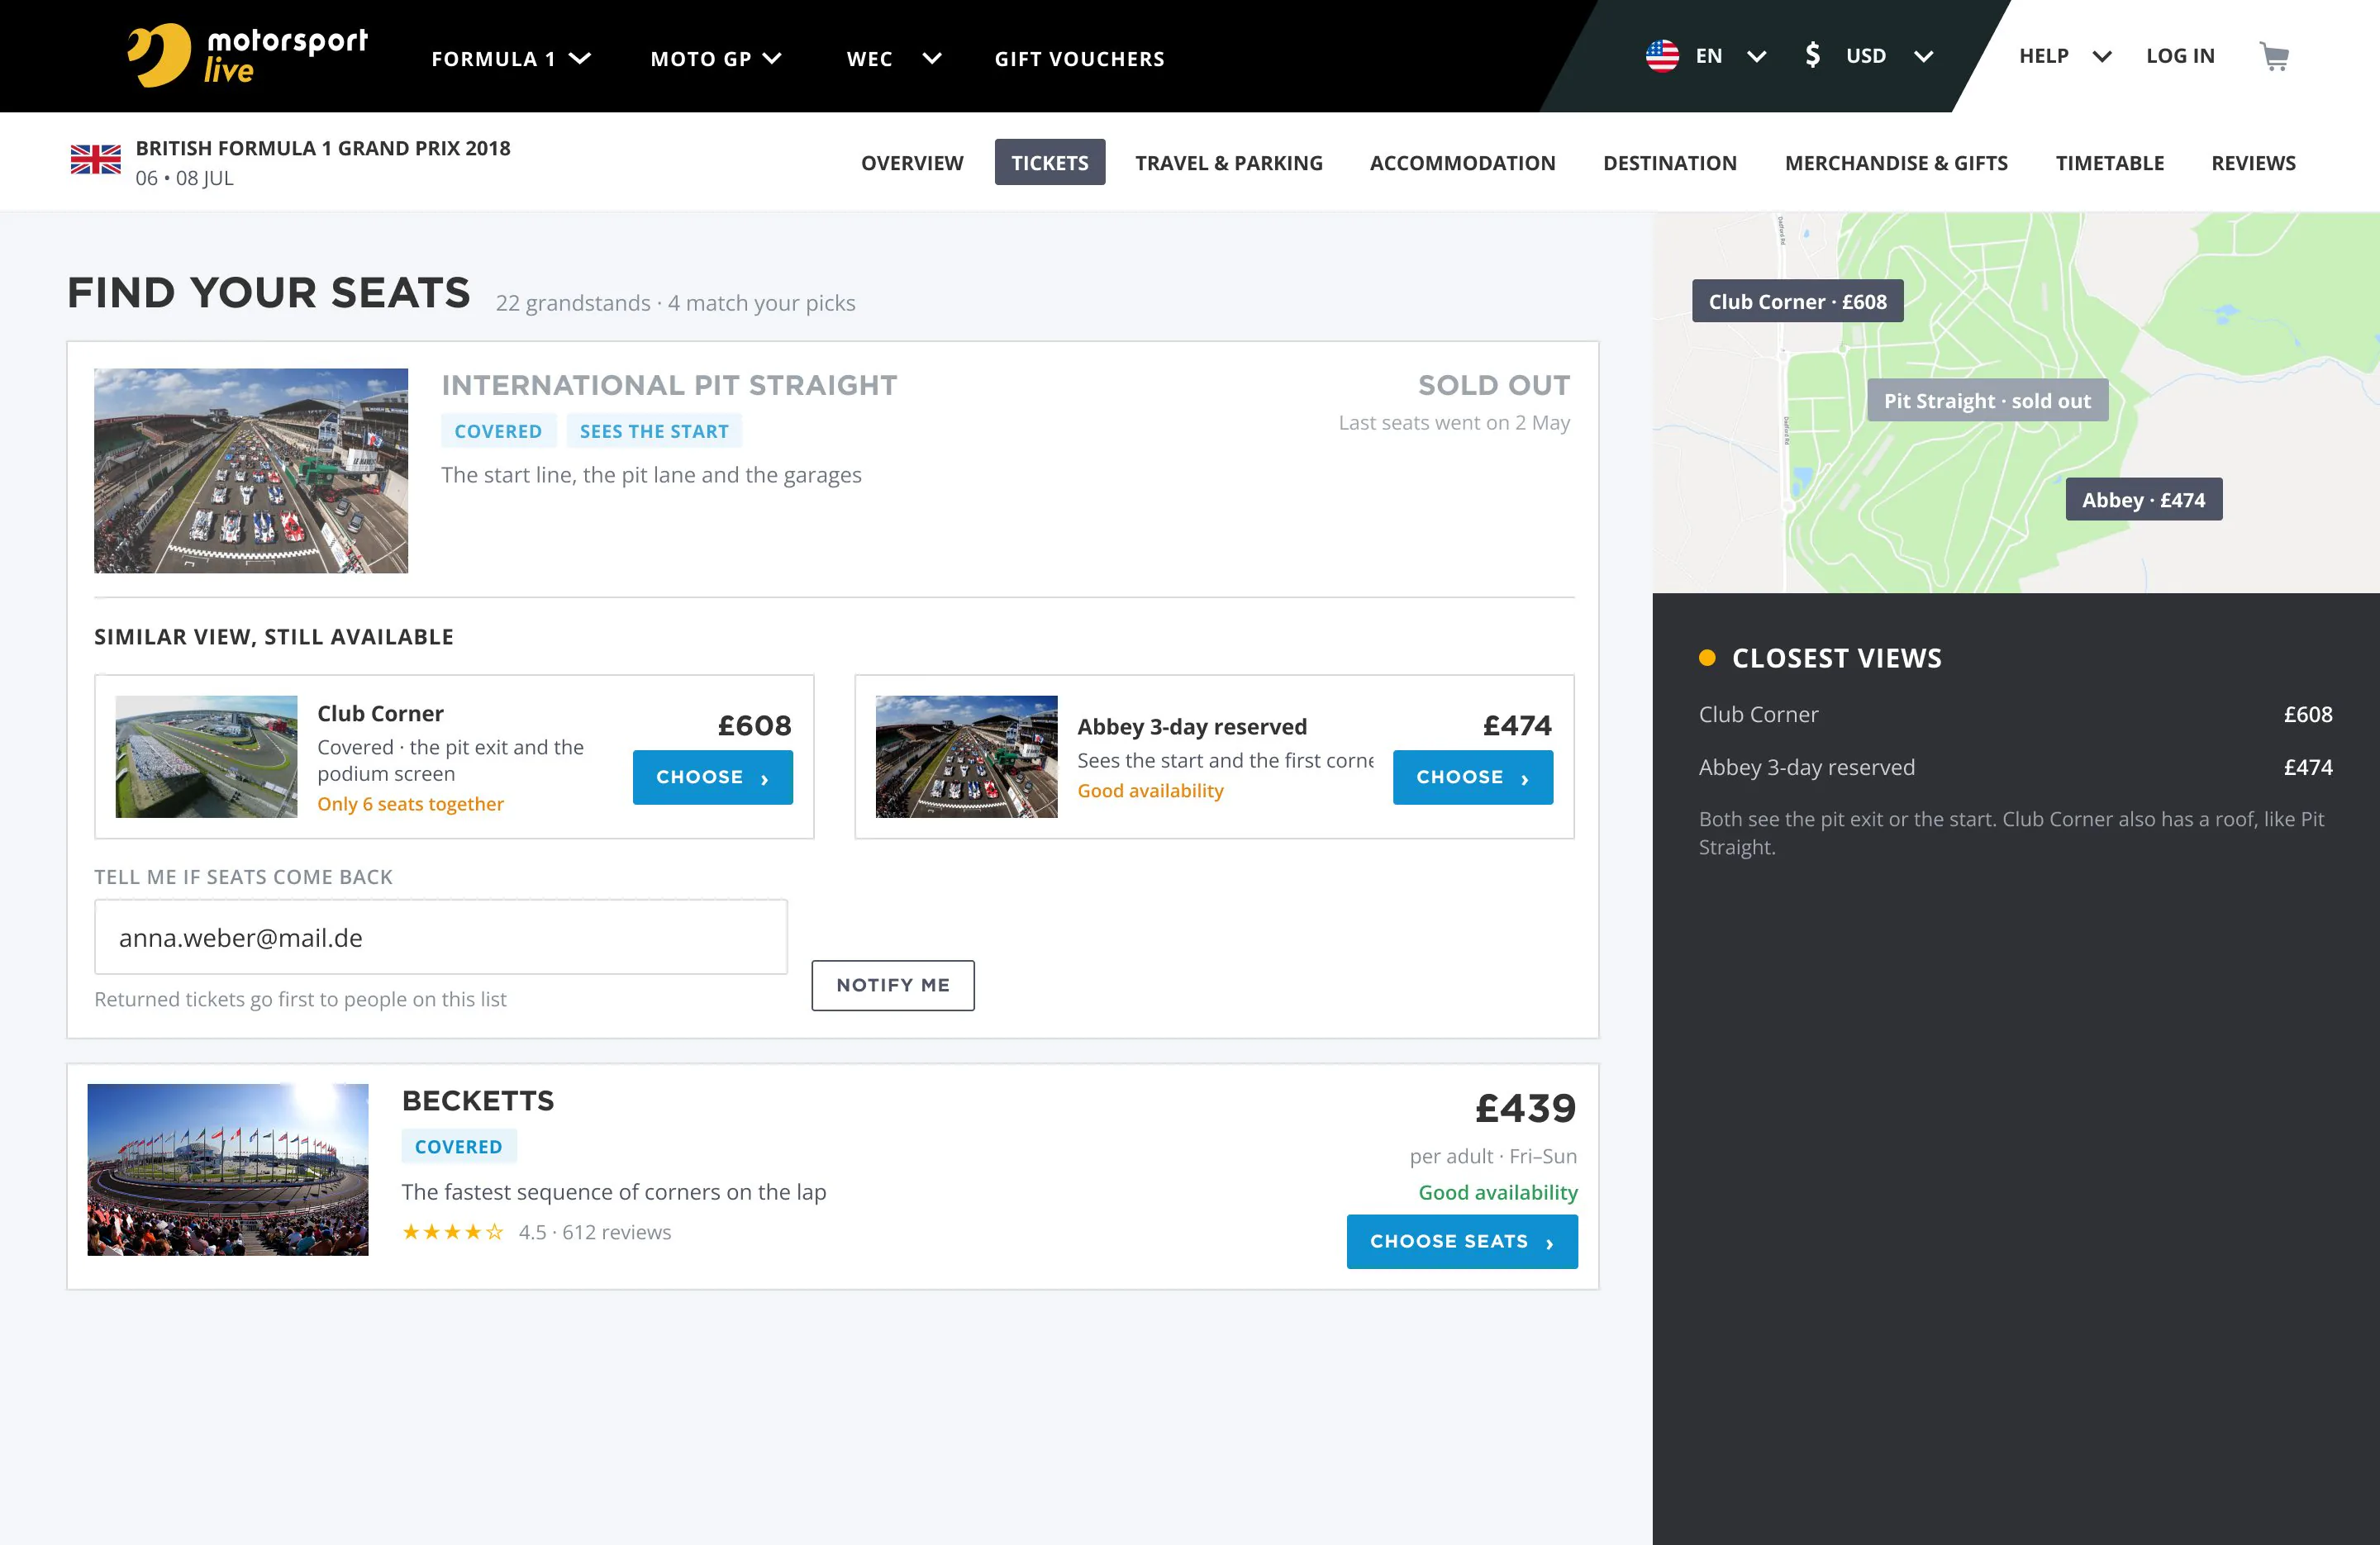The height and width of the screenshot is (1545, 2380).
Task: Choose Club Corner seats for £608
Action: pos(712,777)
